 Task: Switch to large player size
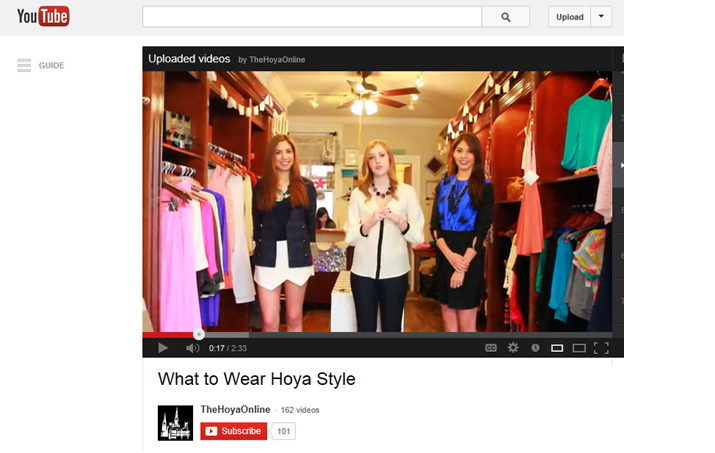[579, 348]
